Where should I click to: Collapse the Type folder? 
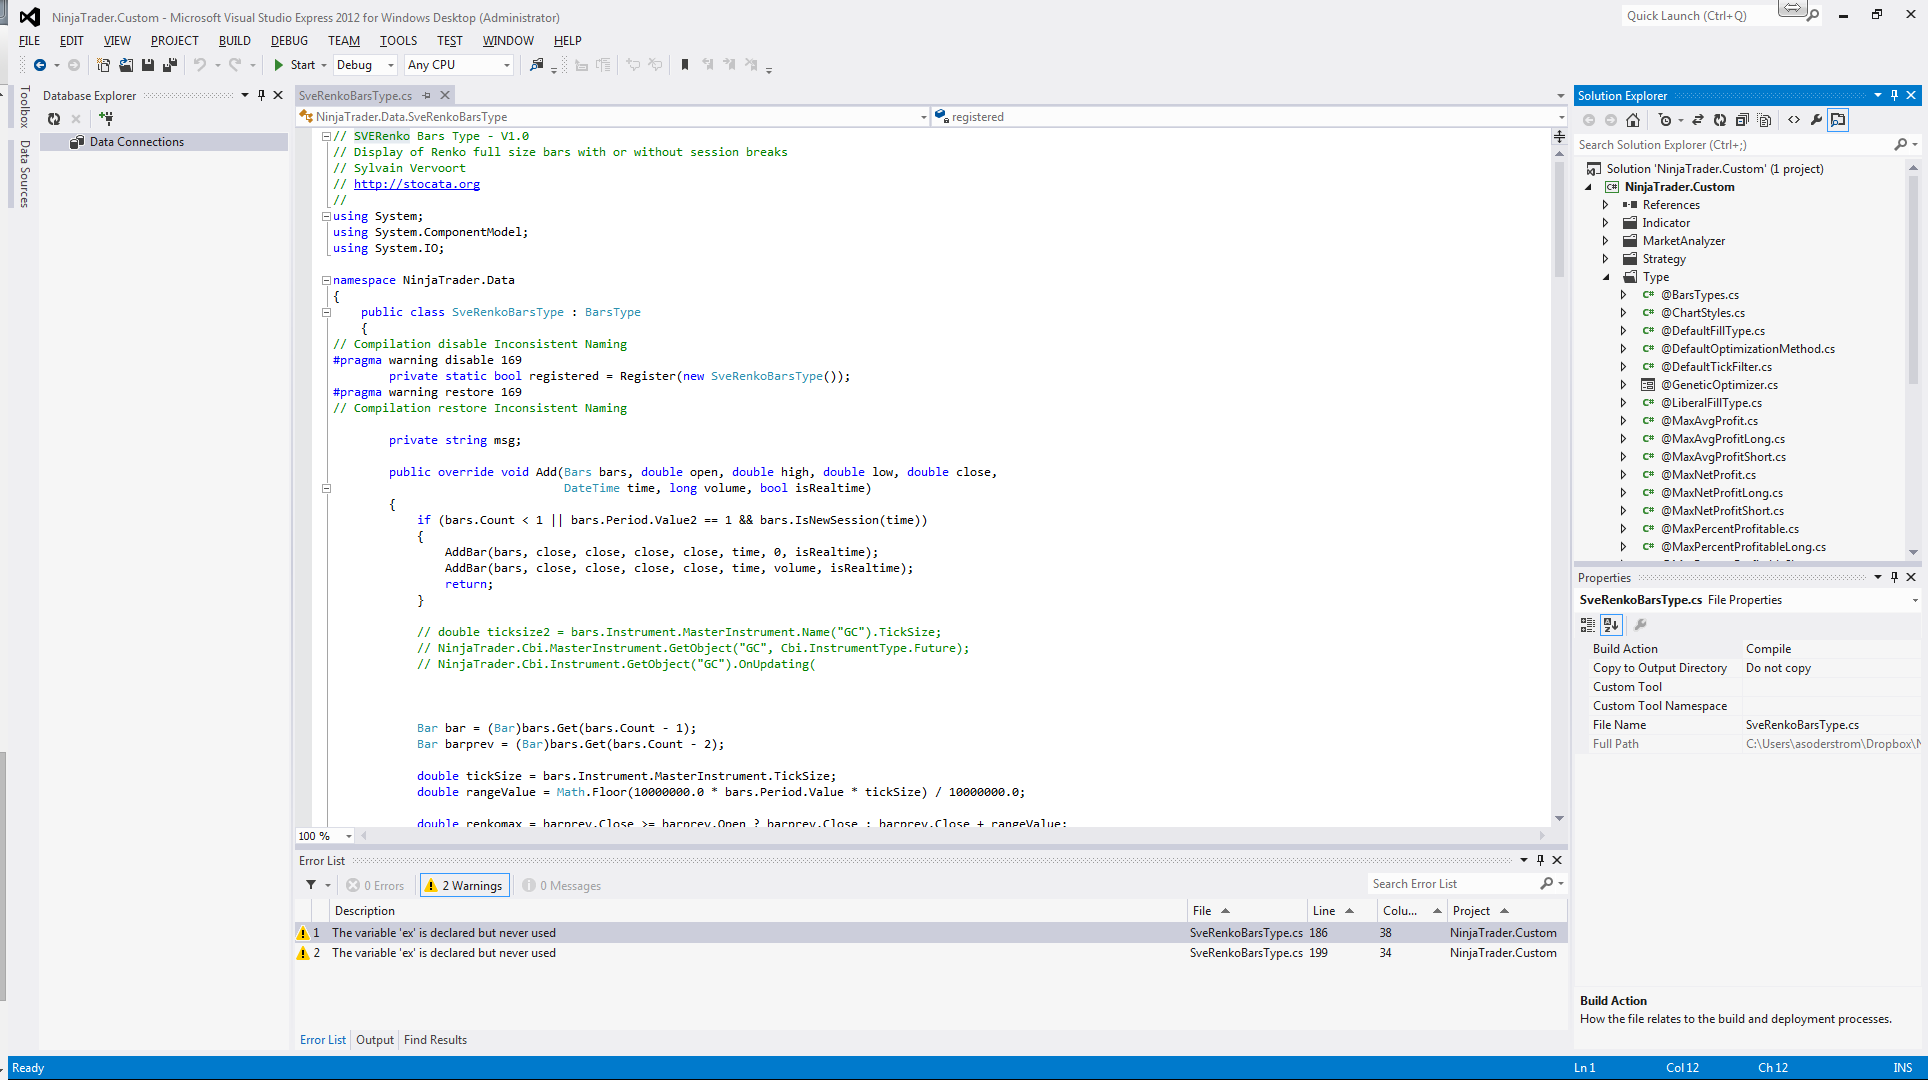(1606, 277)
